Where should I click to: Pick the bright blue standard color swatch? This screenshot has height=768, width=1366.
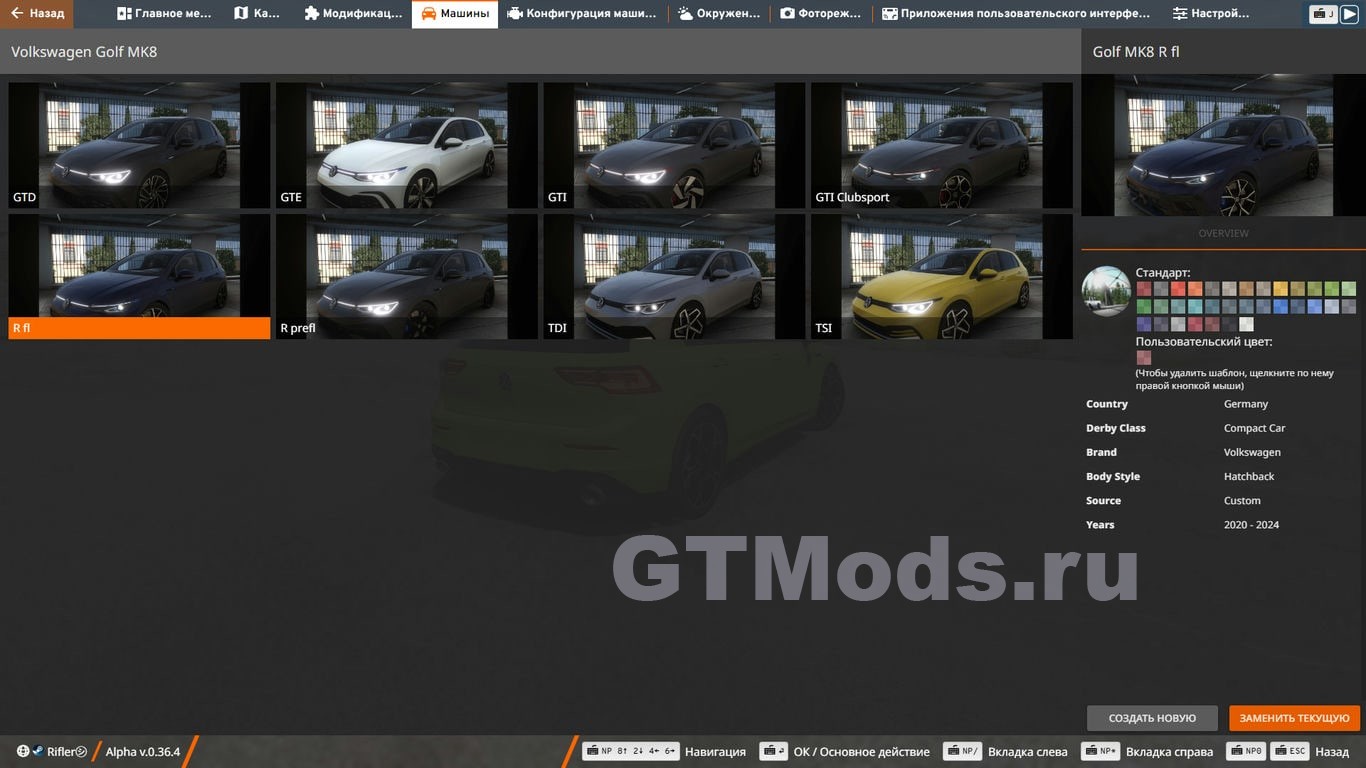pos(1280,306)
